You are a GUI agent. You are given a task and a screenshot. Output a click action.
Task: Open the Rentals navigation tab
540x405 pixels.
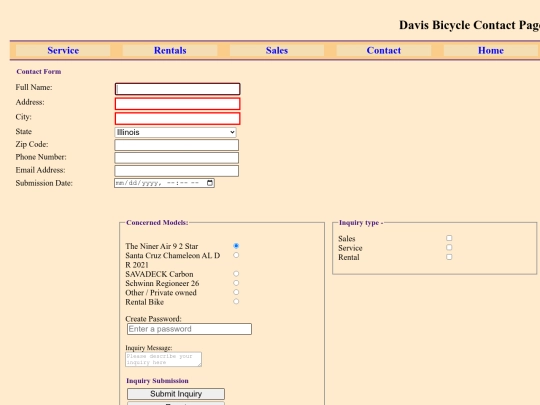[x=170, y=50]
